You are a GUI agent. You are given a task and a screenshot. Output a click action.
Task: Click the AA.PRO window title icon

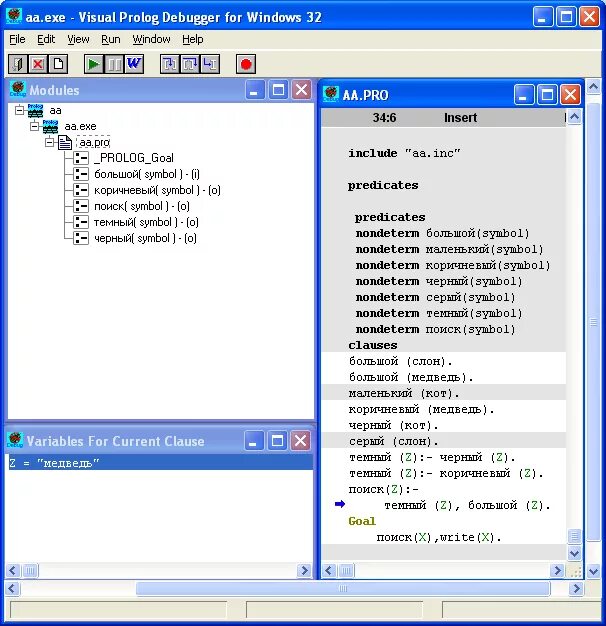pyautogui.click(x=331, y=94)
